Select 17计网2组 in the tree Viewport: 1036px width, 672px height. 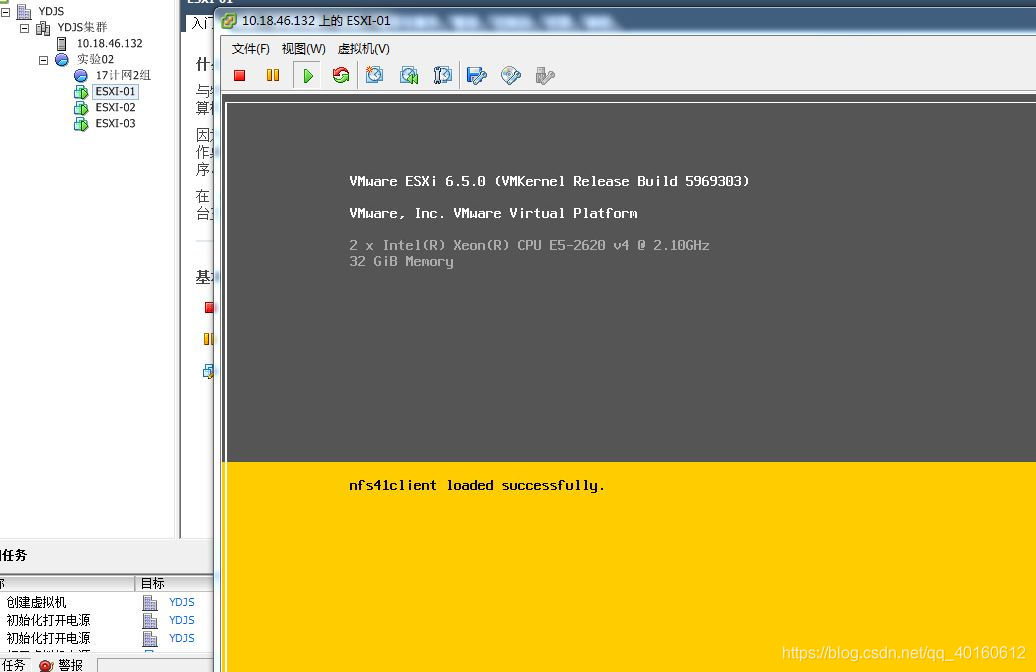(x=123, y=75)
